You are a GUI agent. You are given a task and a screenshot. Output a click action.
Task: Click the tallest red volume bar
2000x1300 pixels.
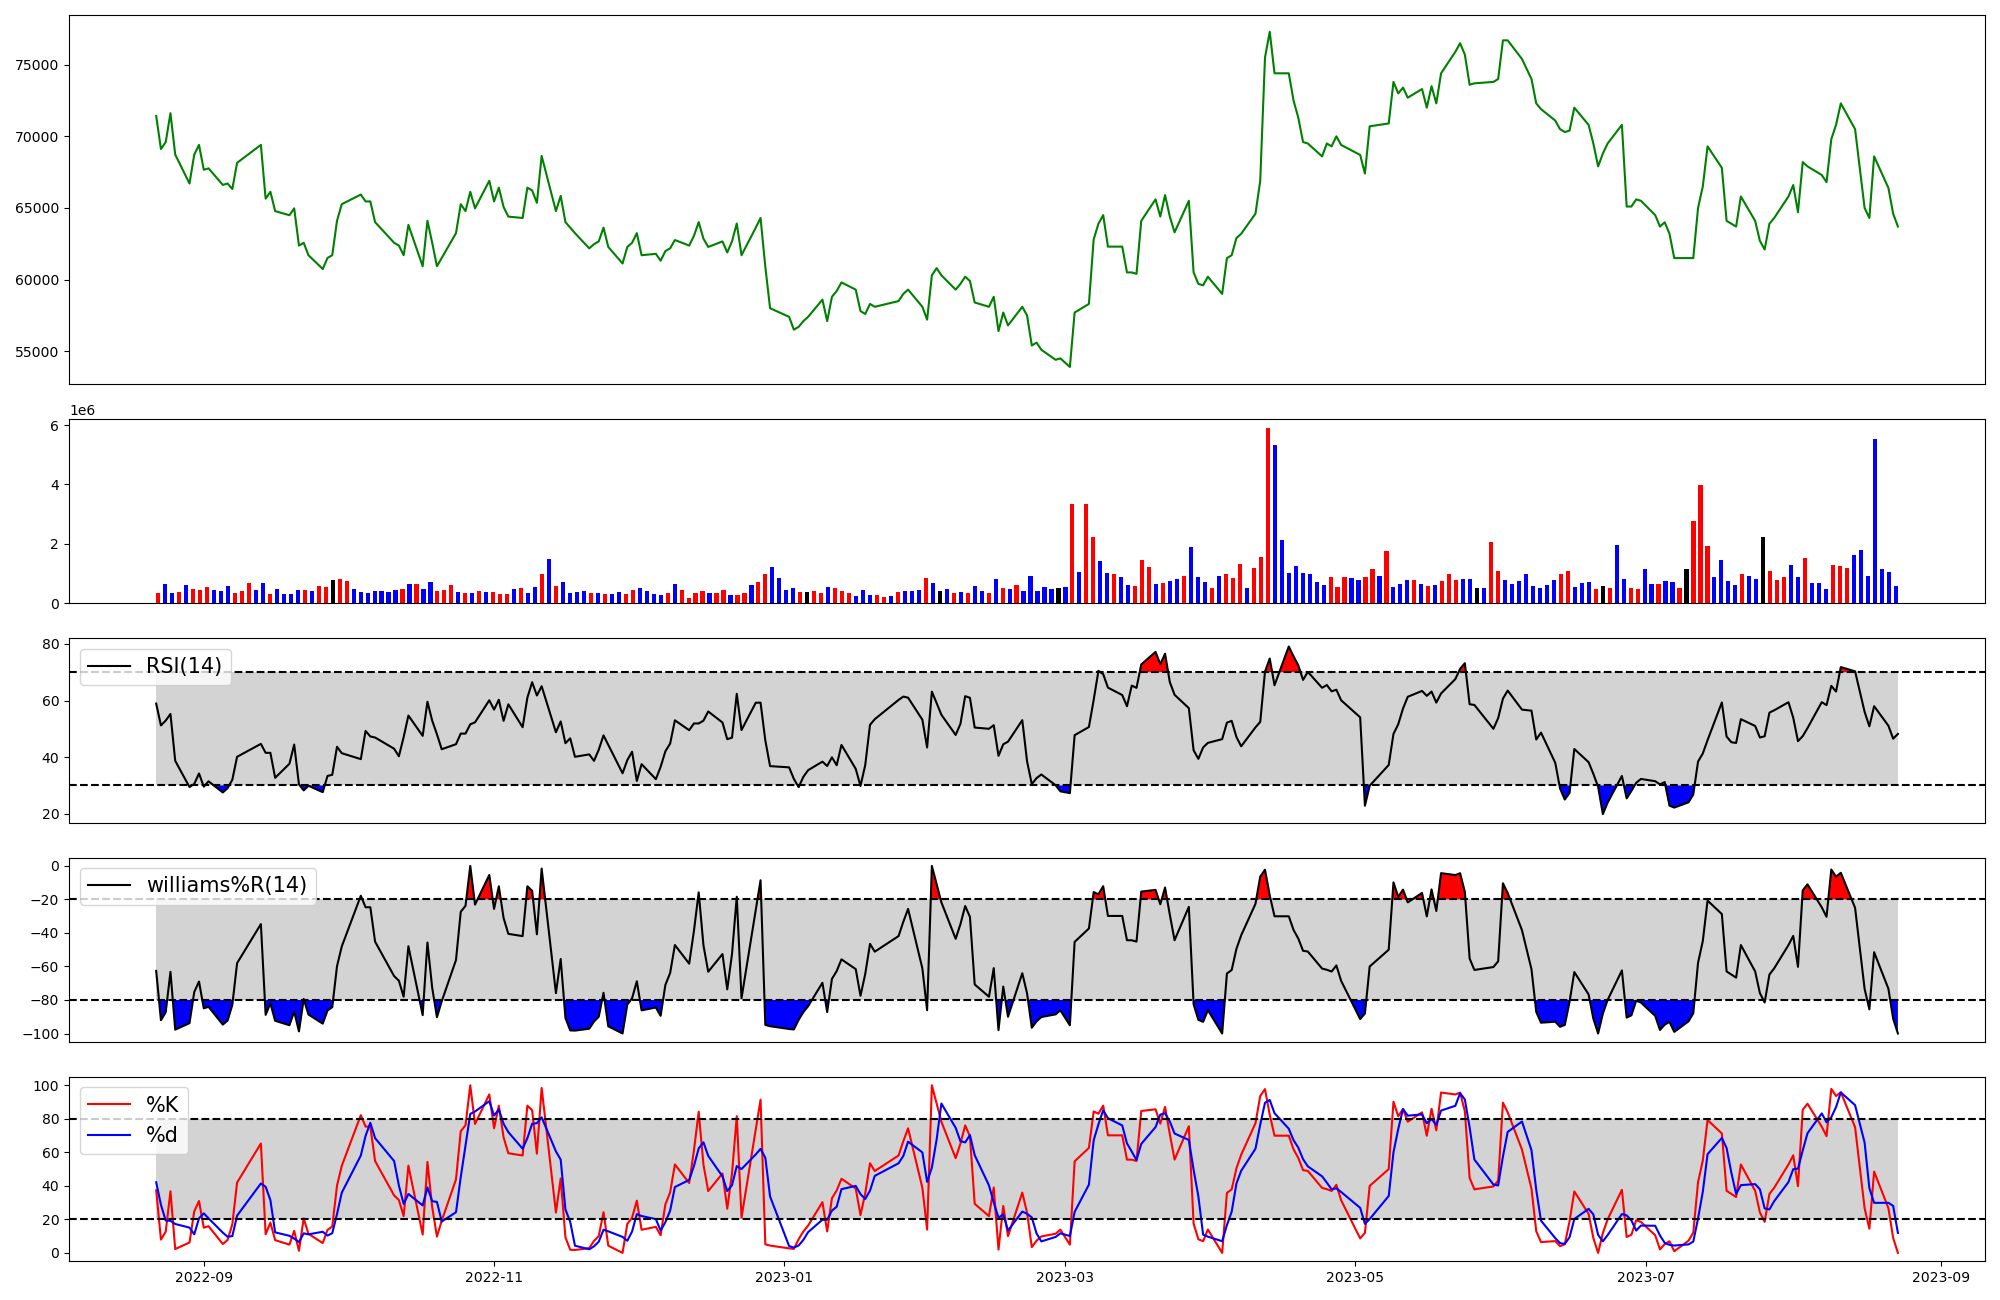click(1268, 515)
